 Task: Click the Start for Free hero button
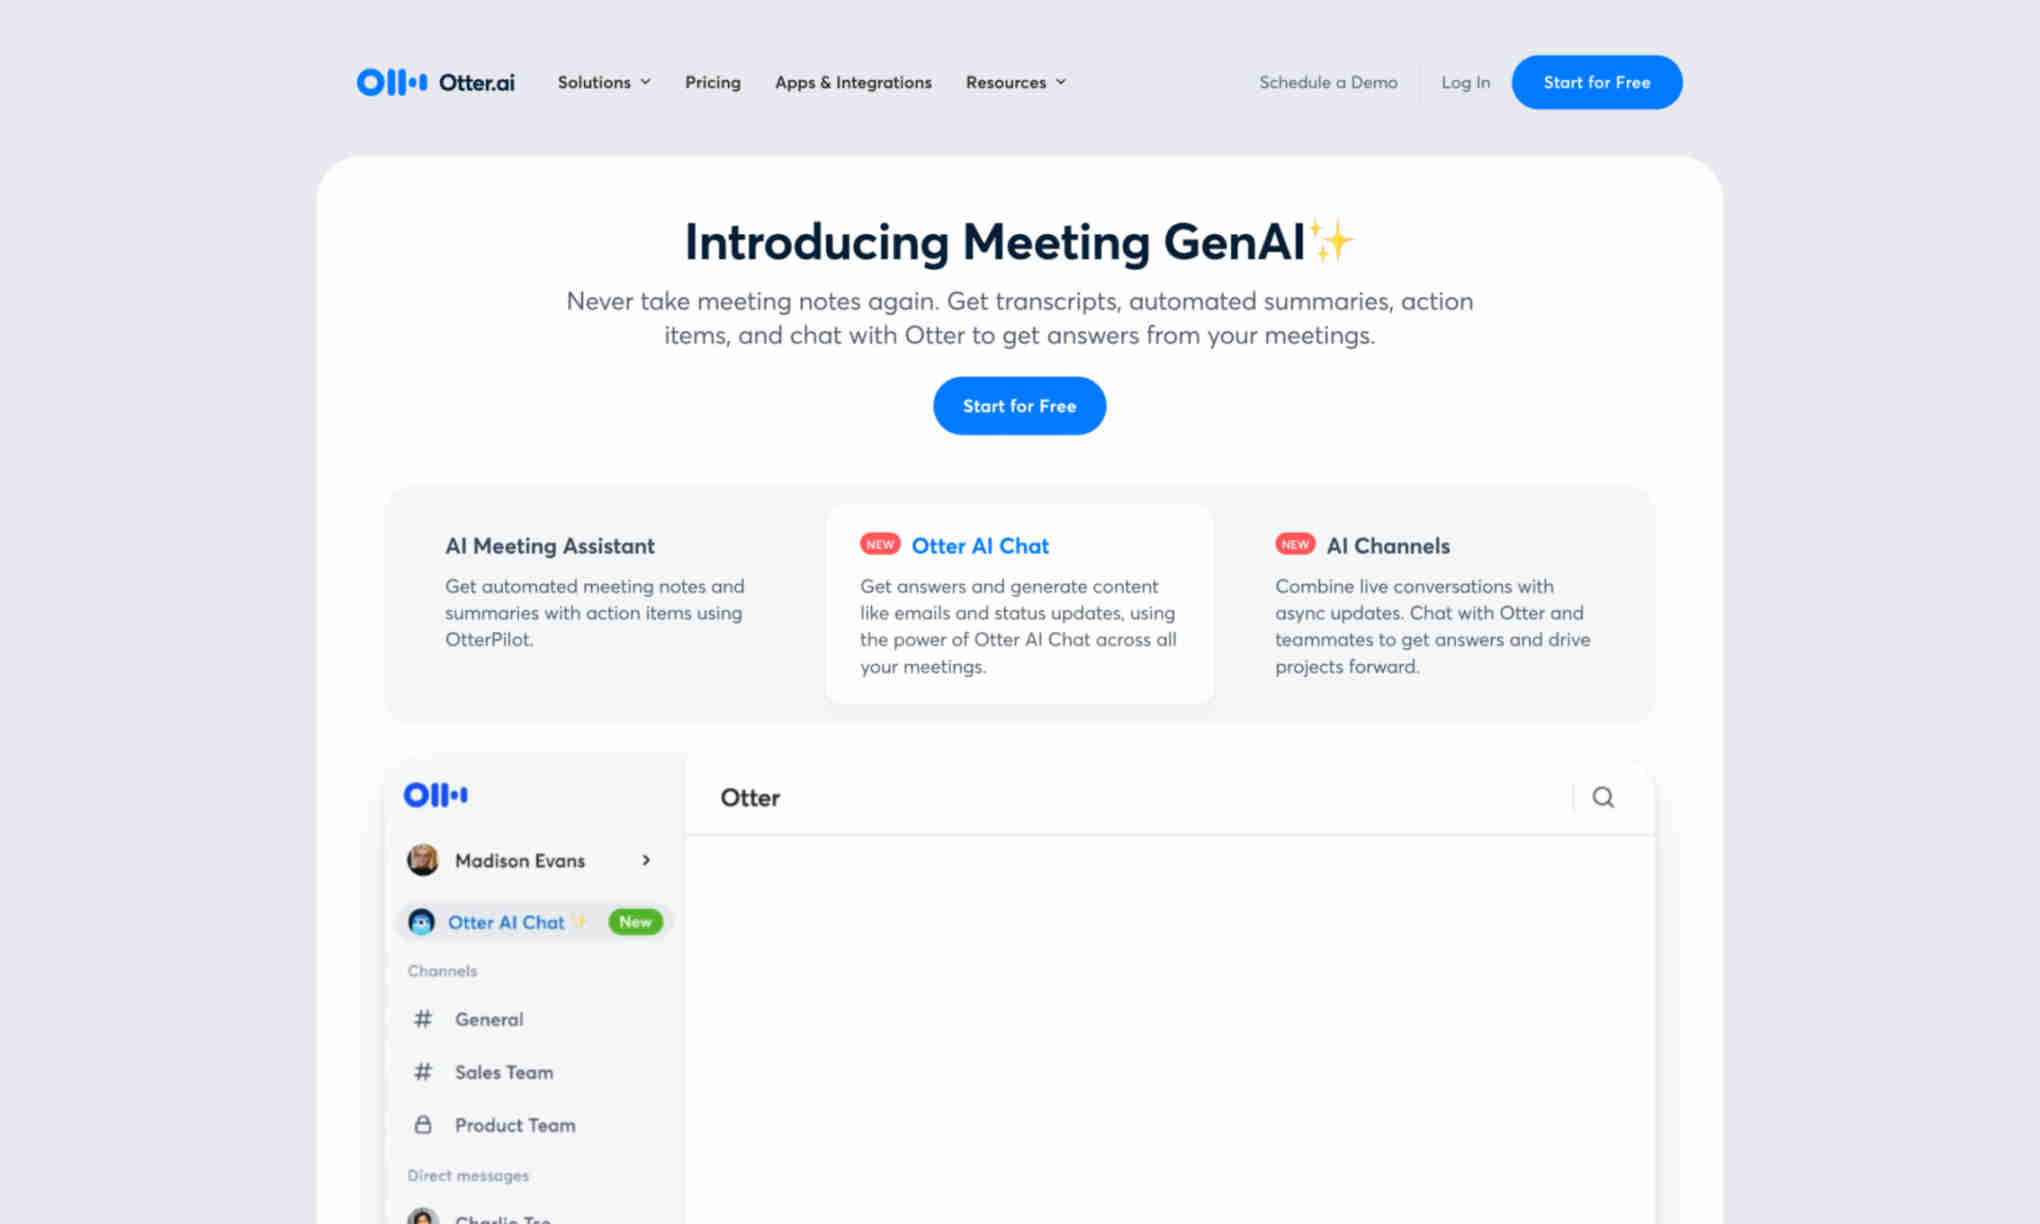click(1020, 405)
